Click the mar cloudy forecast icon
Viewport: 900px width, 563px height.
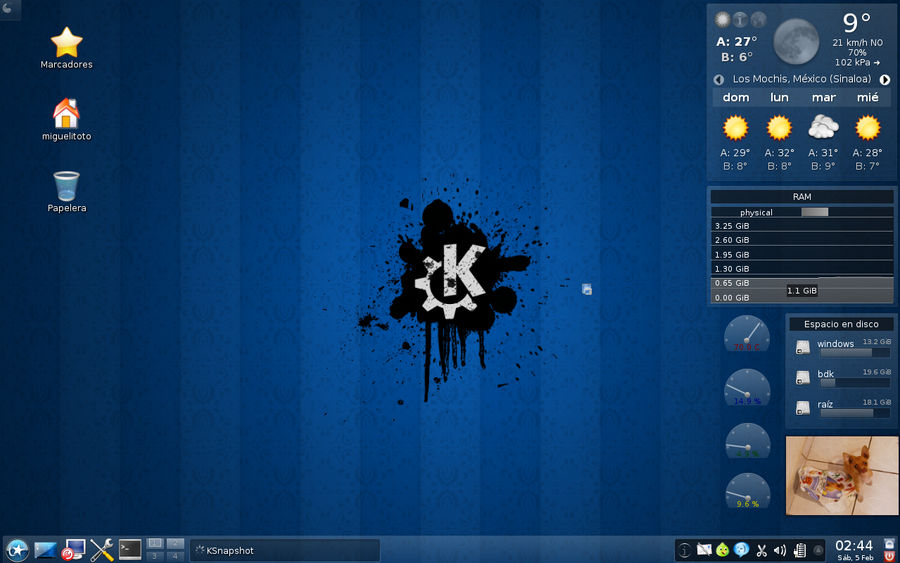pyautogui.click(x=823, y=127)
